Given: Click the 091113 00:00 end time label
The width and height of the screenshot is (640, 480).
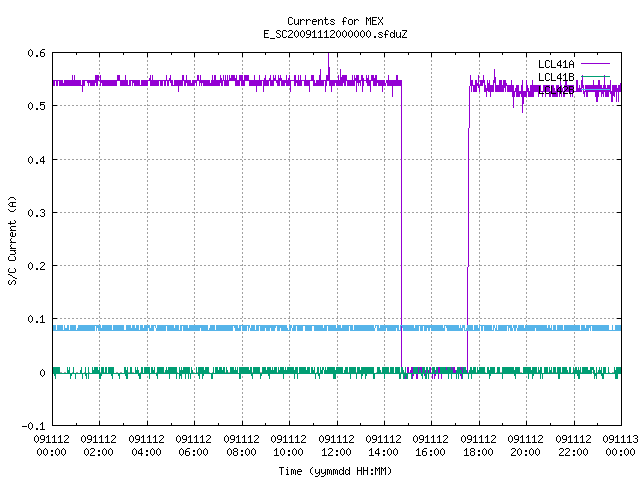Looking at the screenshot, I should (x=620, y=446).
